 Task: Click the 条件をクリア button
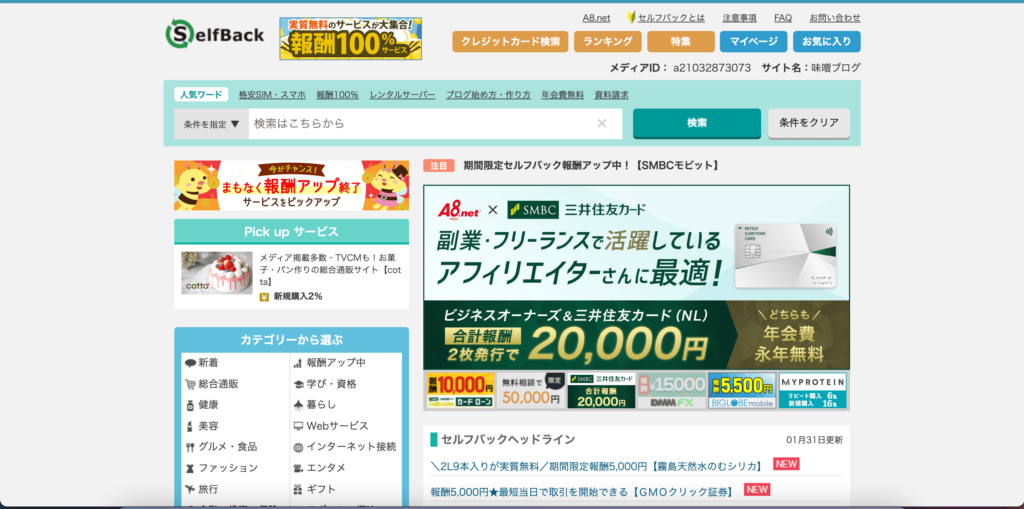(809, 123)
